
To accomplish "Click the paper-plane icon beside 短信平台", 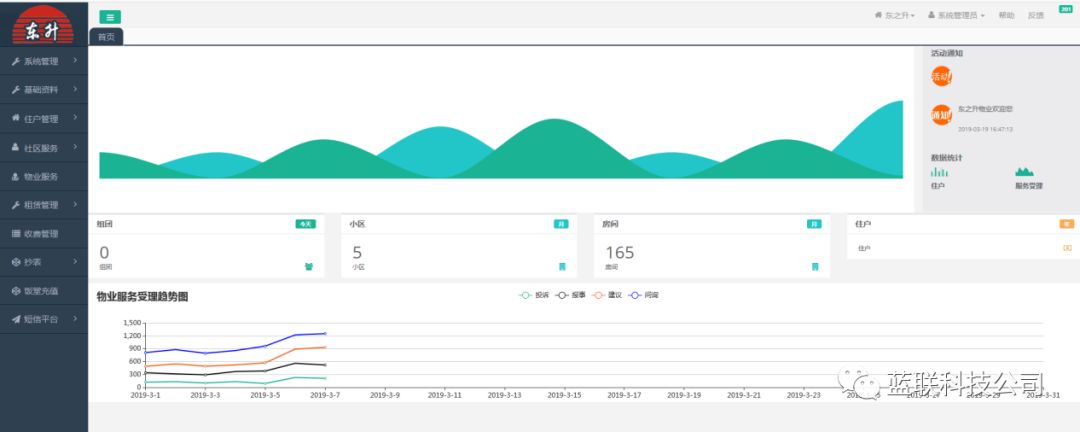I will pos(16,320).
